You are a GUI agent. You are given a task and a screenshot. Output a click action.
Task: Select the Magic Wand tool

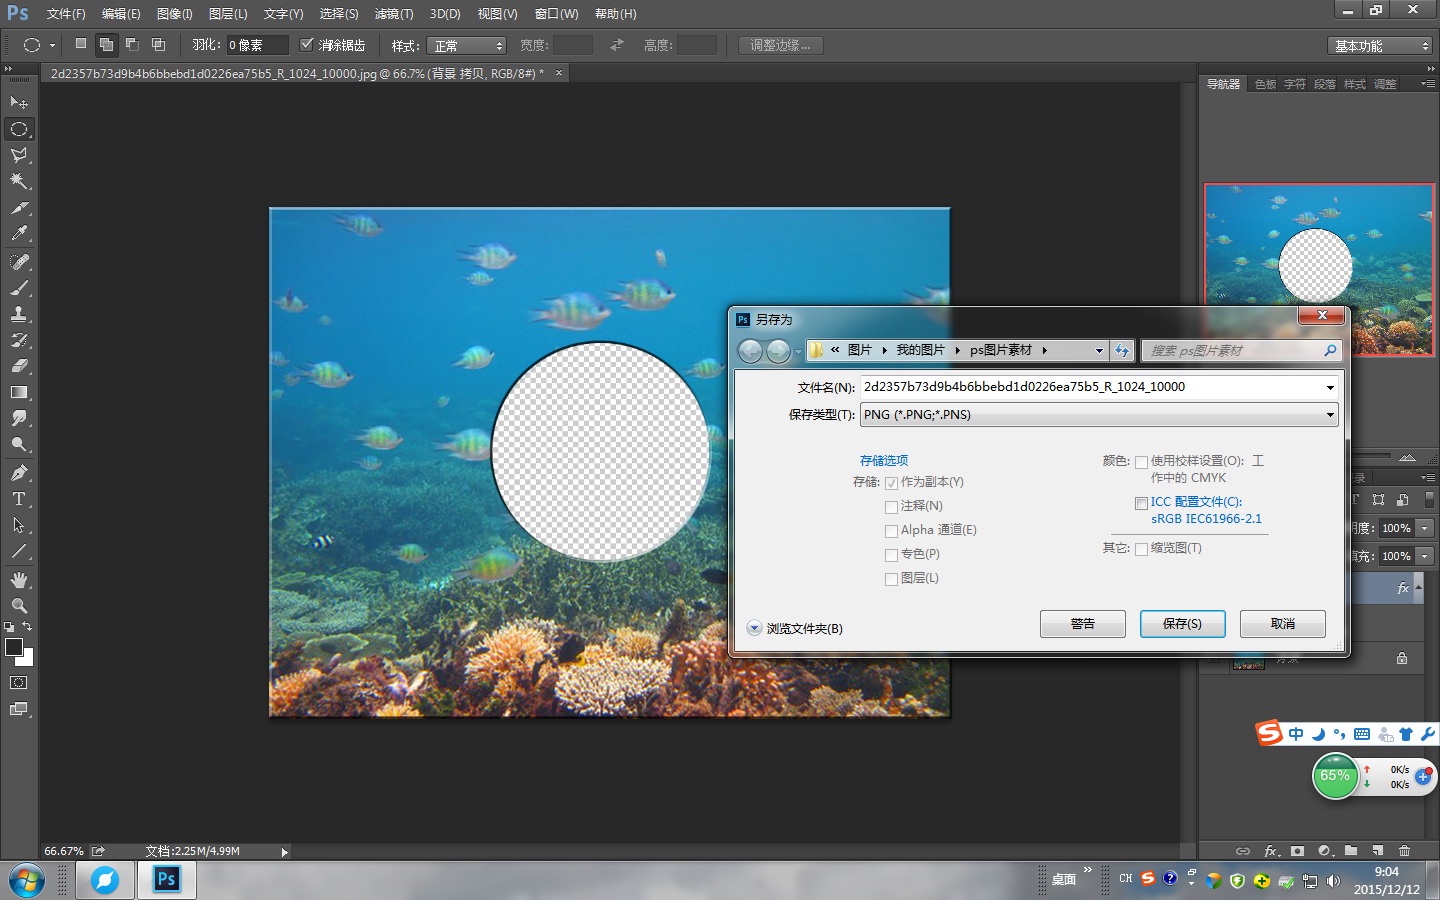(x=19, y=181)
